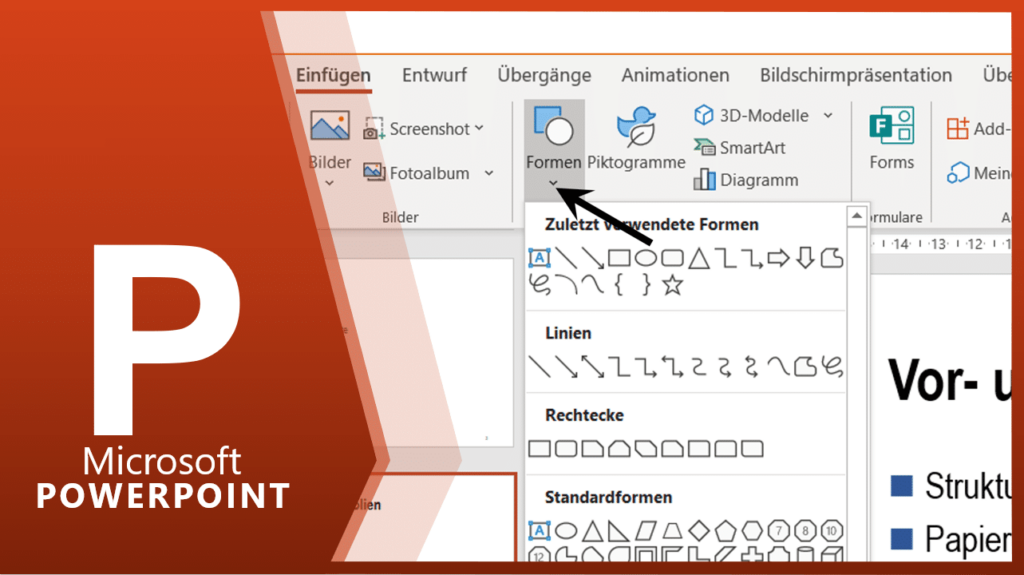Select diamond shape under Standardformen

click(699, 531)
